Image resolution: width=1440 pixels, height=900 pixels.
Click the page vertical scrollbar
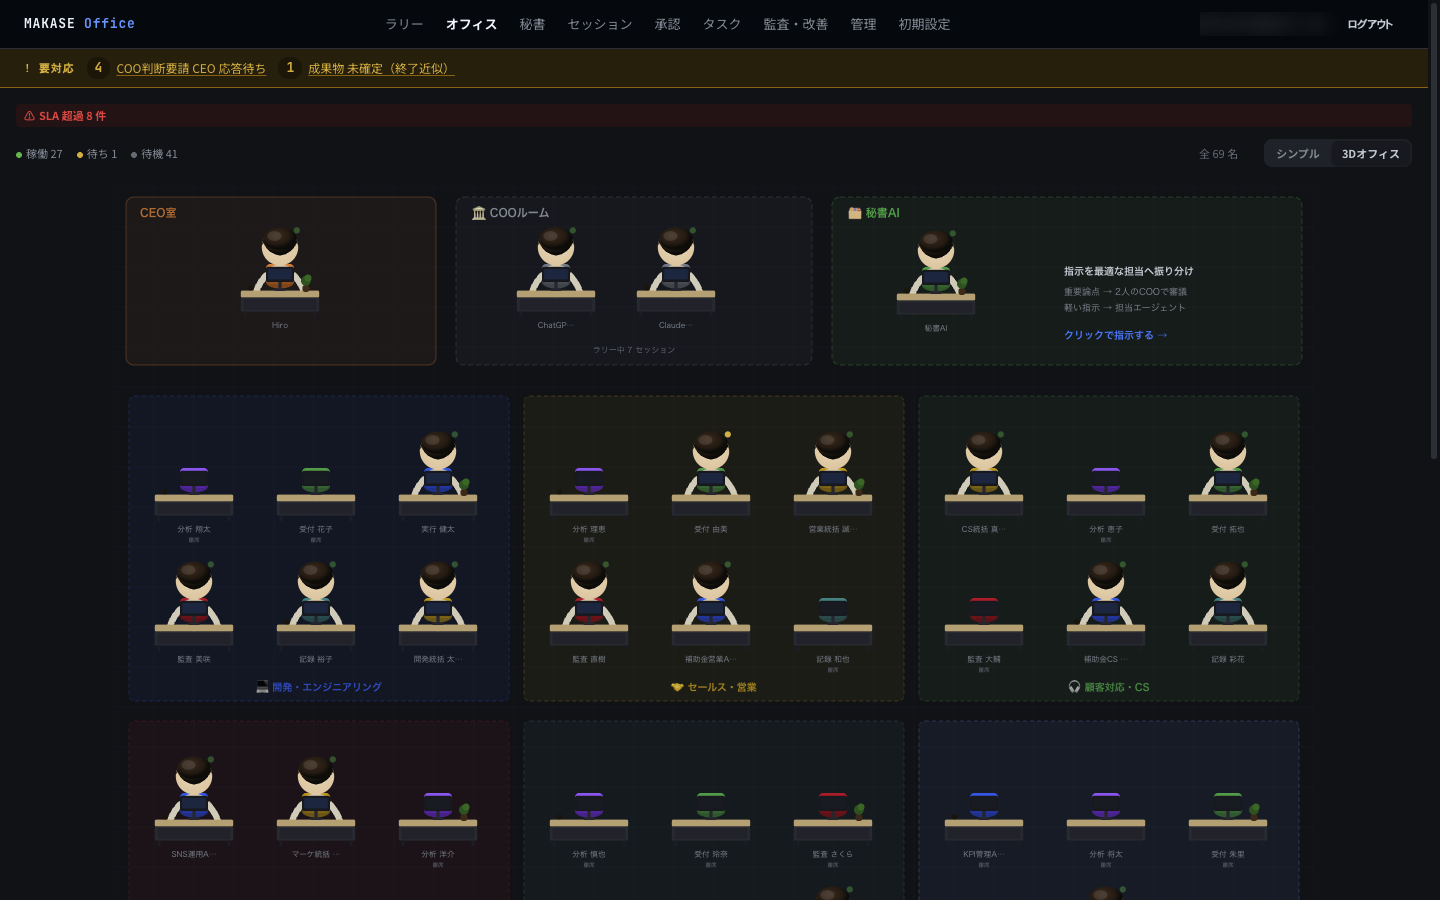tap(1434, 230)
